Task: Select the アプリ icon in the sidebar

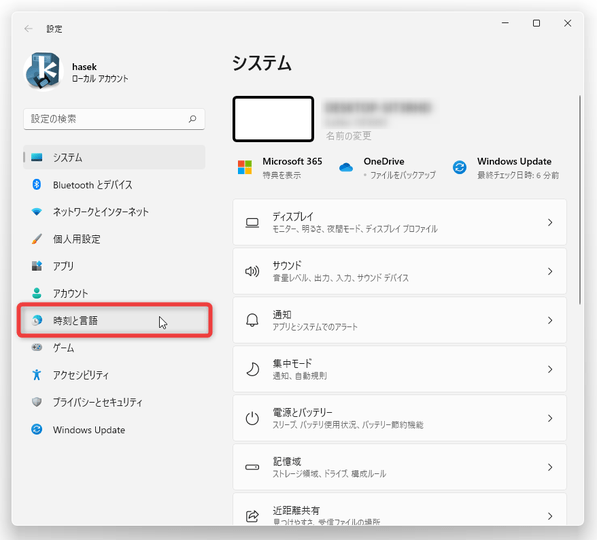Action: [37, 266]
